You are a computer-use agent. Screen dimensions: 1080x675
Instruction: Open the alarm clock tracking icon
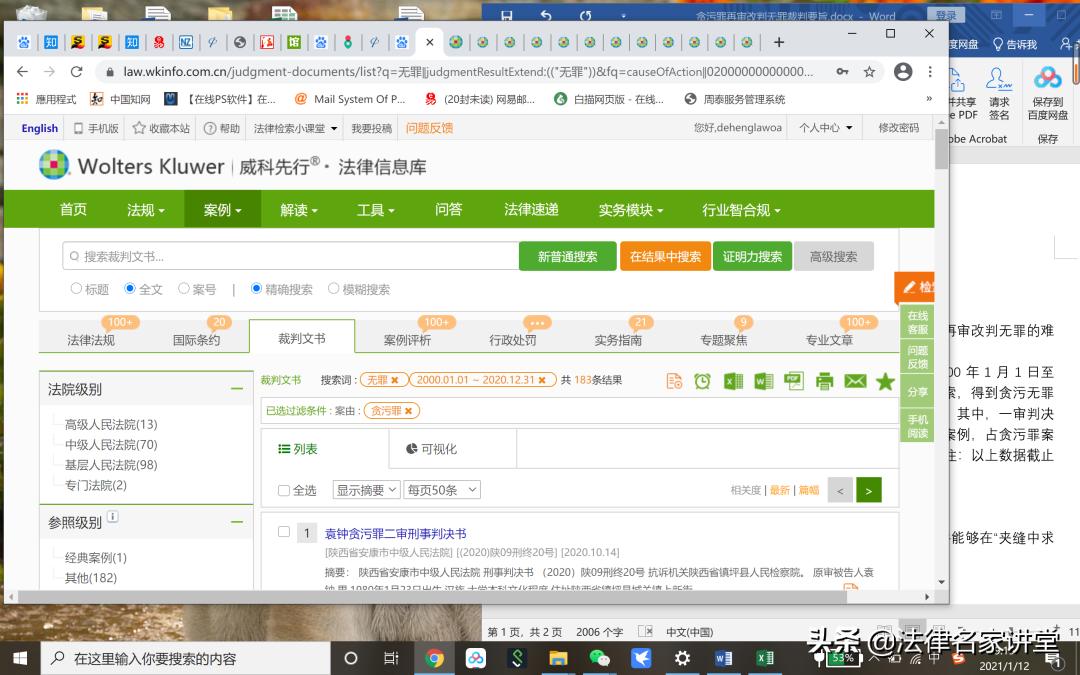pyautogui.click(x=702, y=381)
